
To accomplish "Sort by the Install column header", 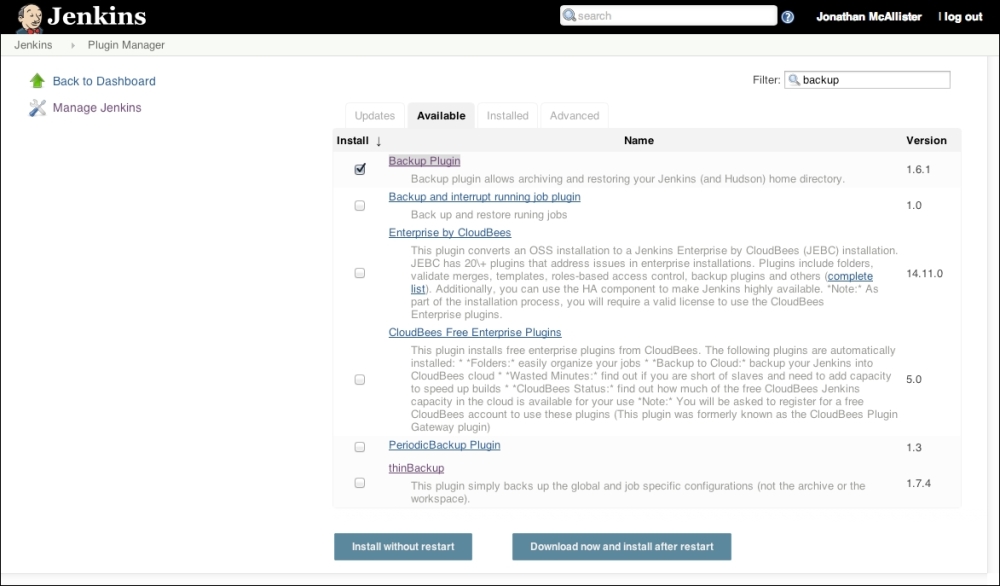I will [353, 140].
